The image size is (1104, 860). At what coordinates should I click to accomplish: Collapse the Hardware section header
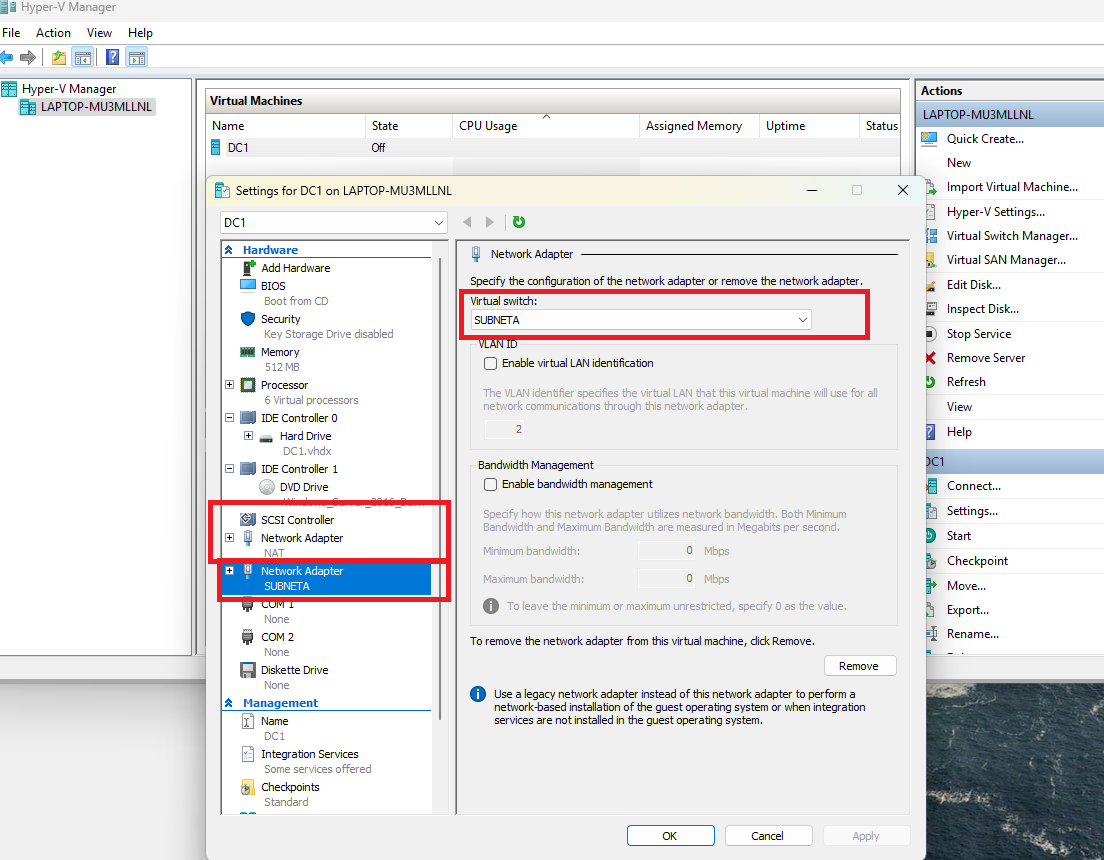click(x=229, y=250)
